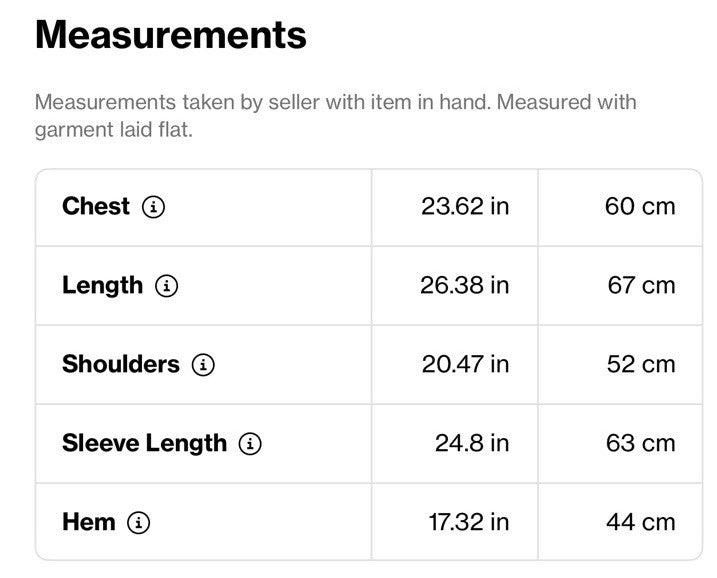
Task: Click the info icon next to Chest
Action: point(153,207)
